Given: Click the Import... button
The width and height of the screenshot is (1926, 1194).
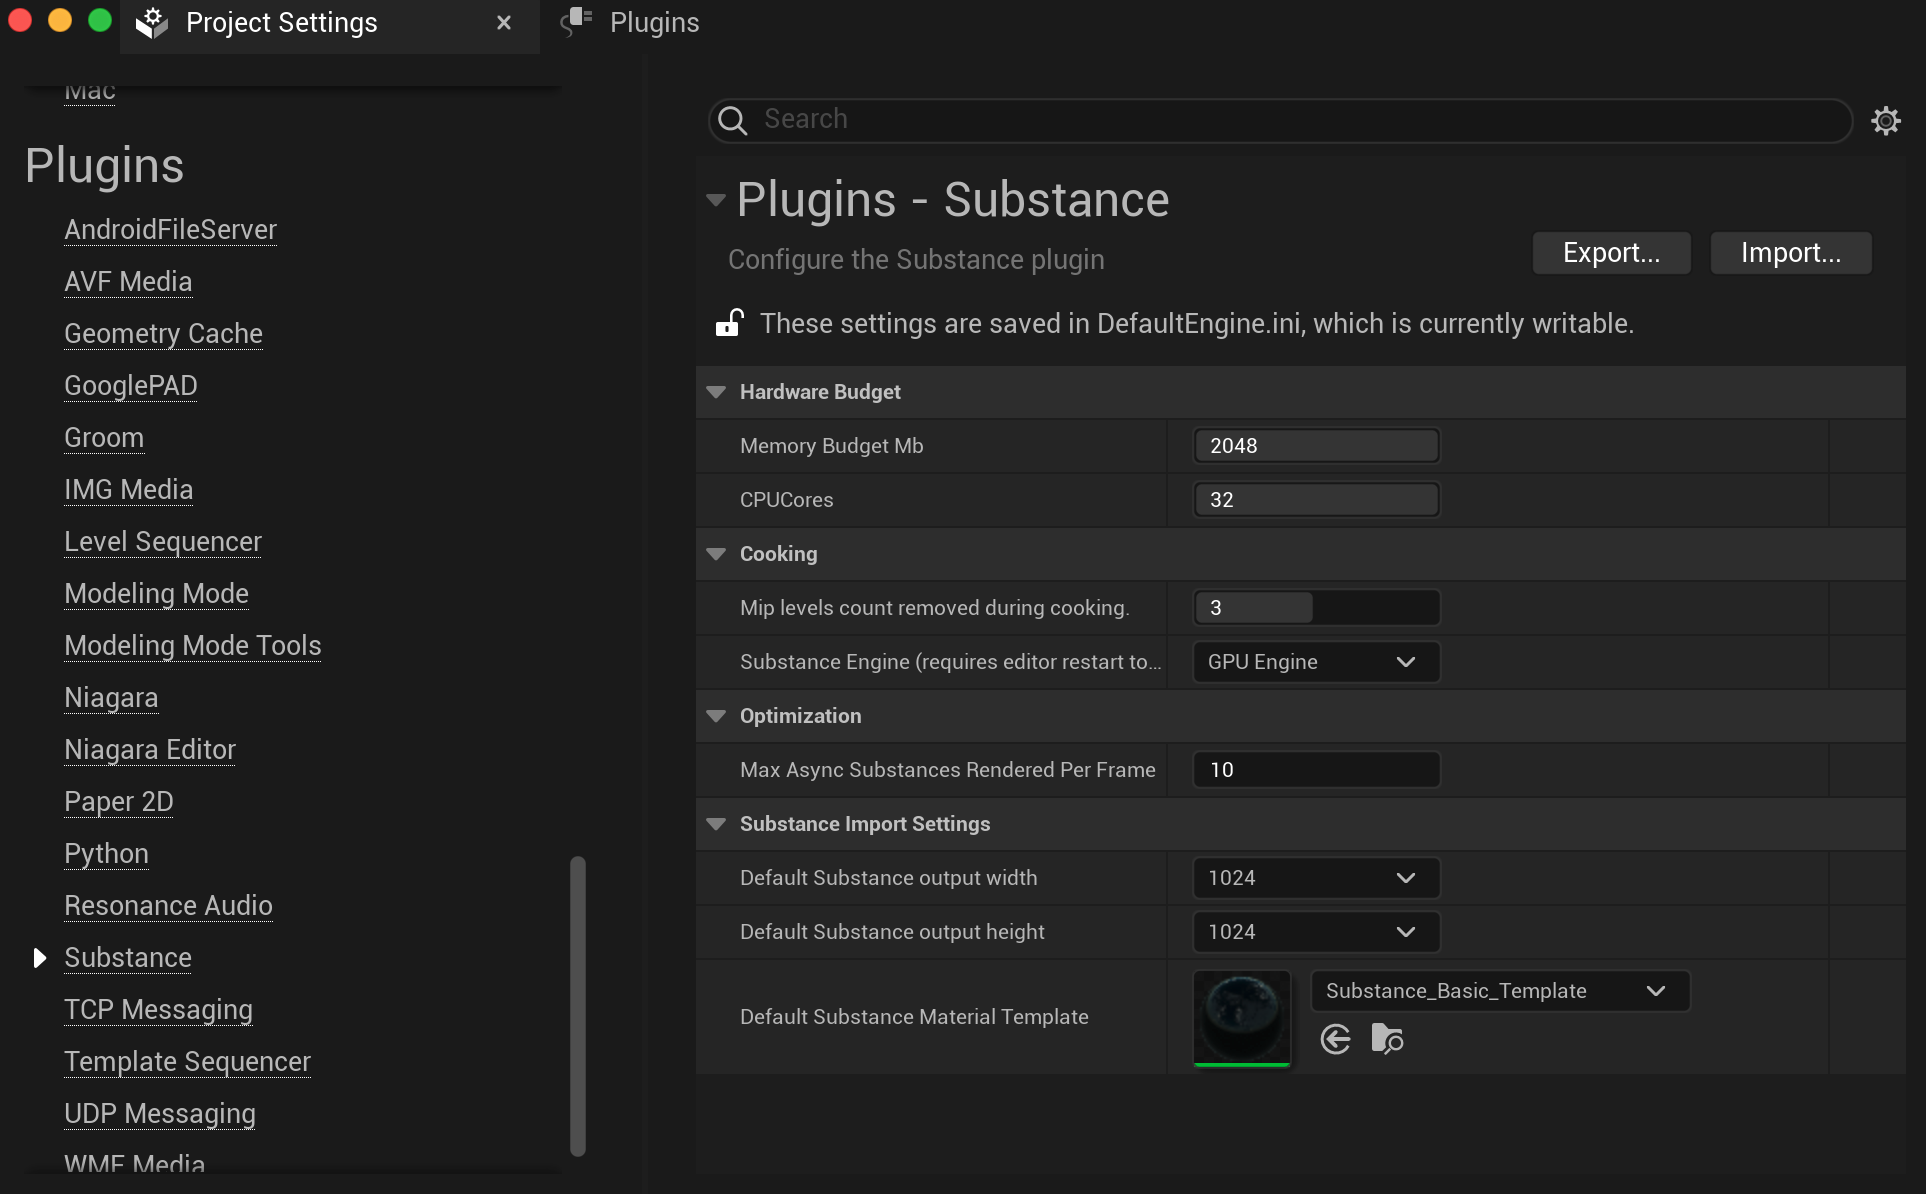Looking at the screenshot, I should pyautogui.click(x=1790, y=253).
